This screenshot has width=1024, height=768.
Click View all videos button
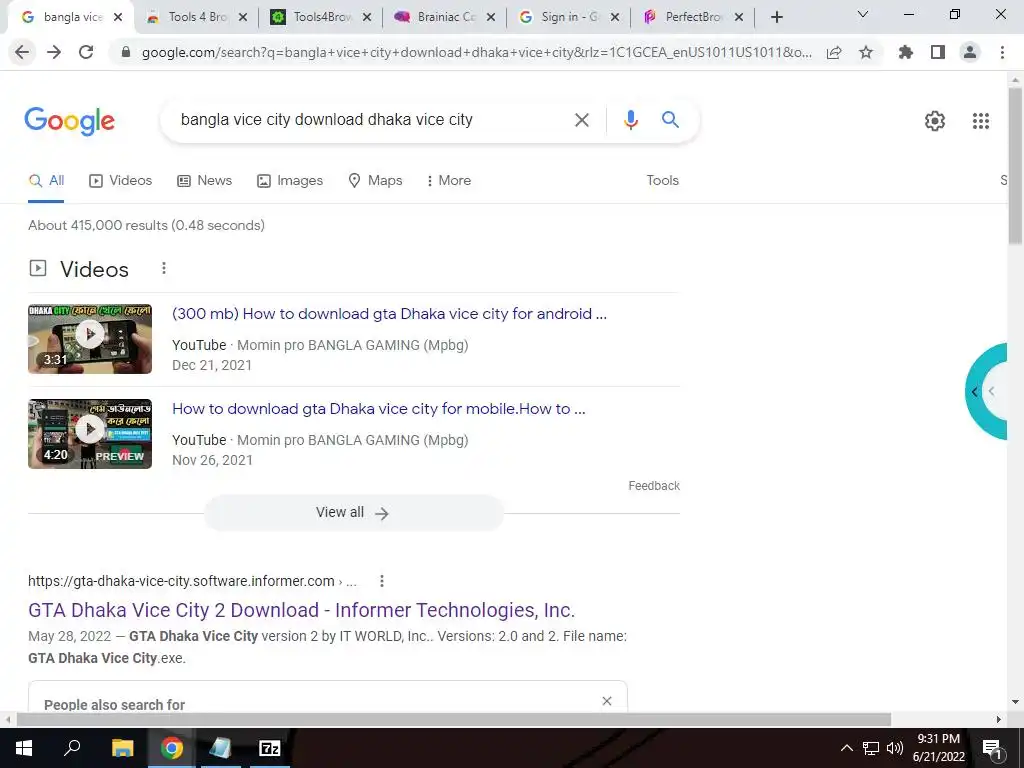(x=353, y=513)
